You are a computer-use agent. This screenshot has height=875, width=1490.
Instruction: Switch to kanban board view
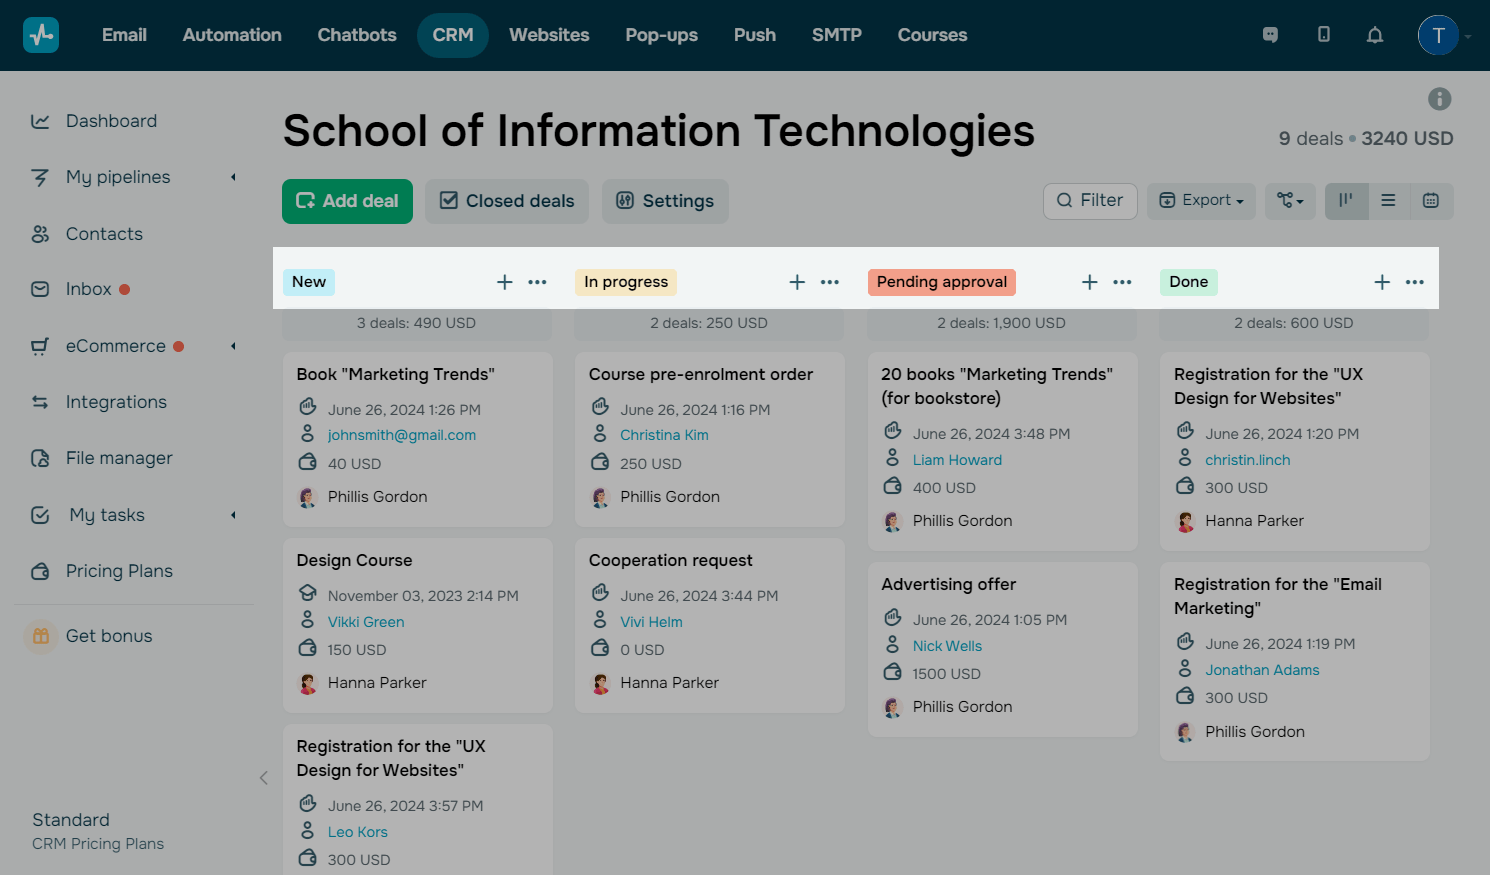[x=1346, y=201]
